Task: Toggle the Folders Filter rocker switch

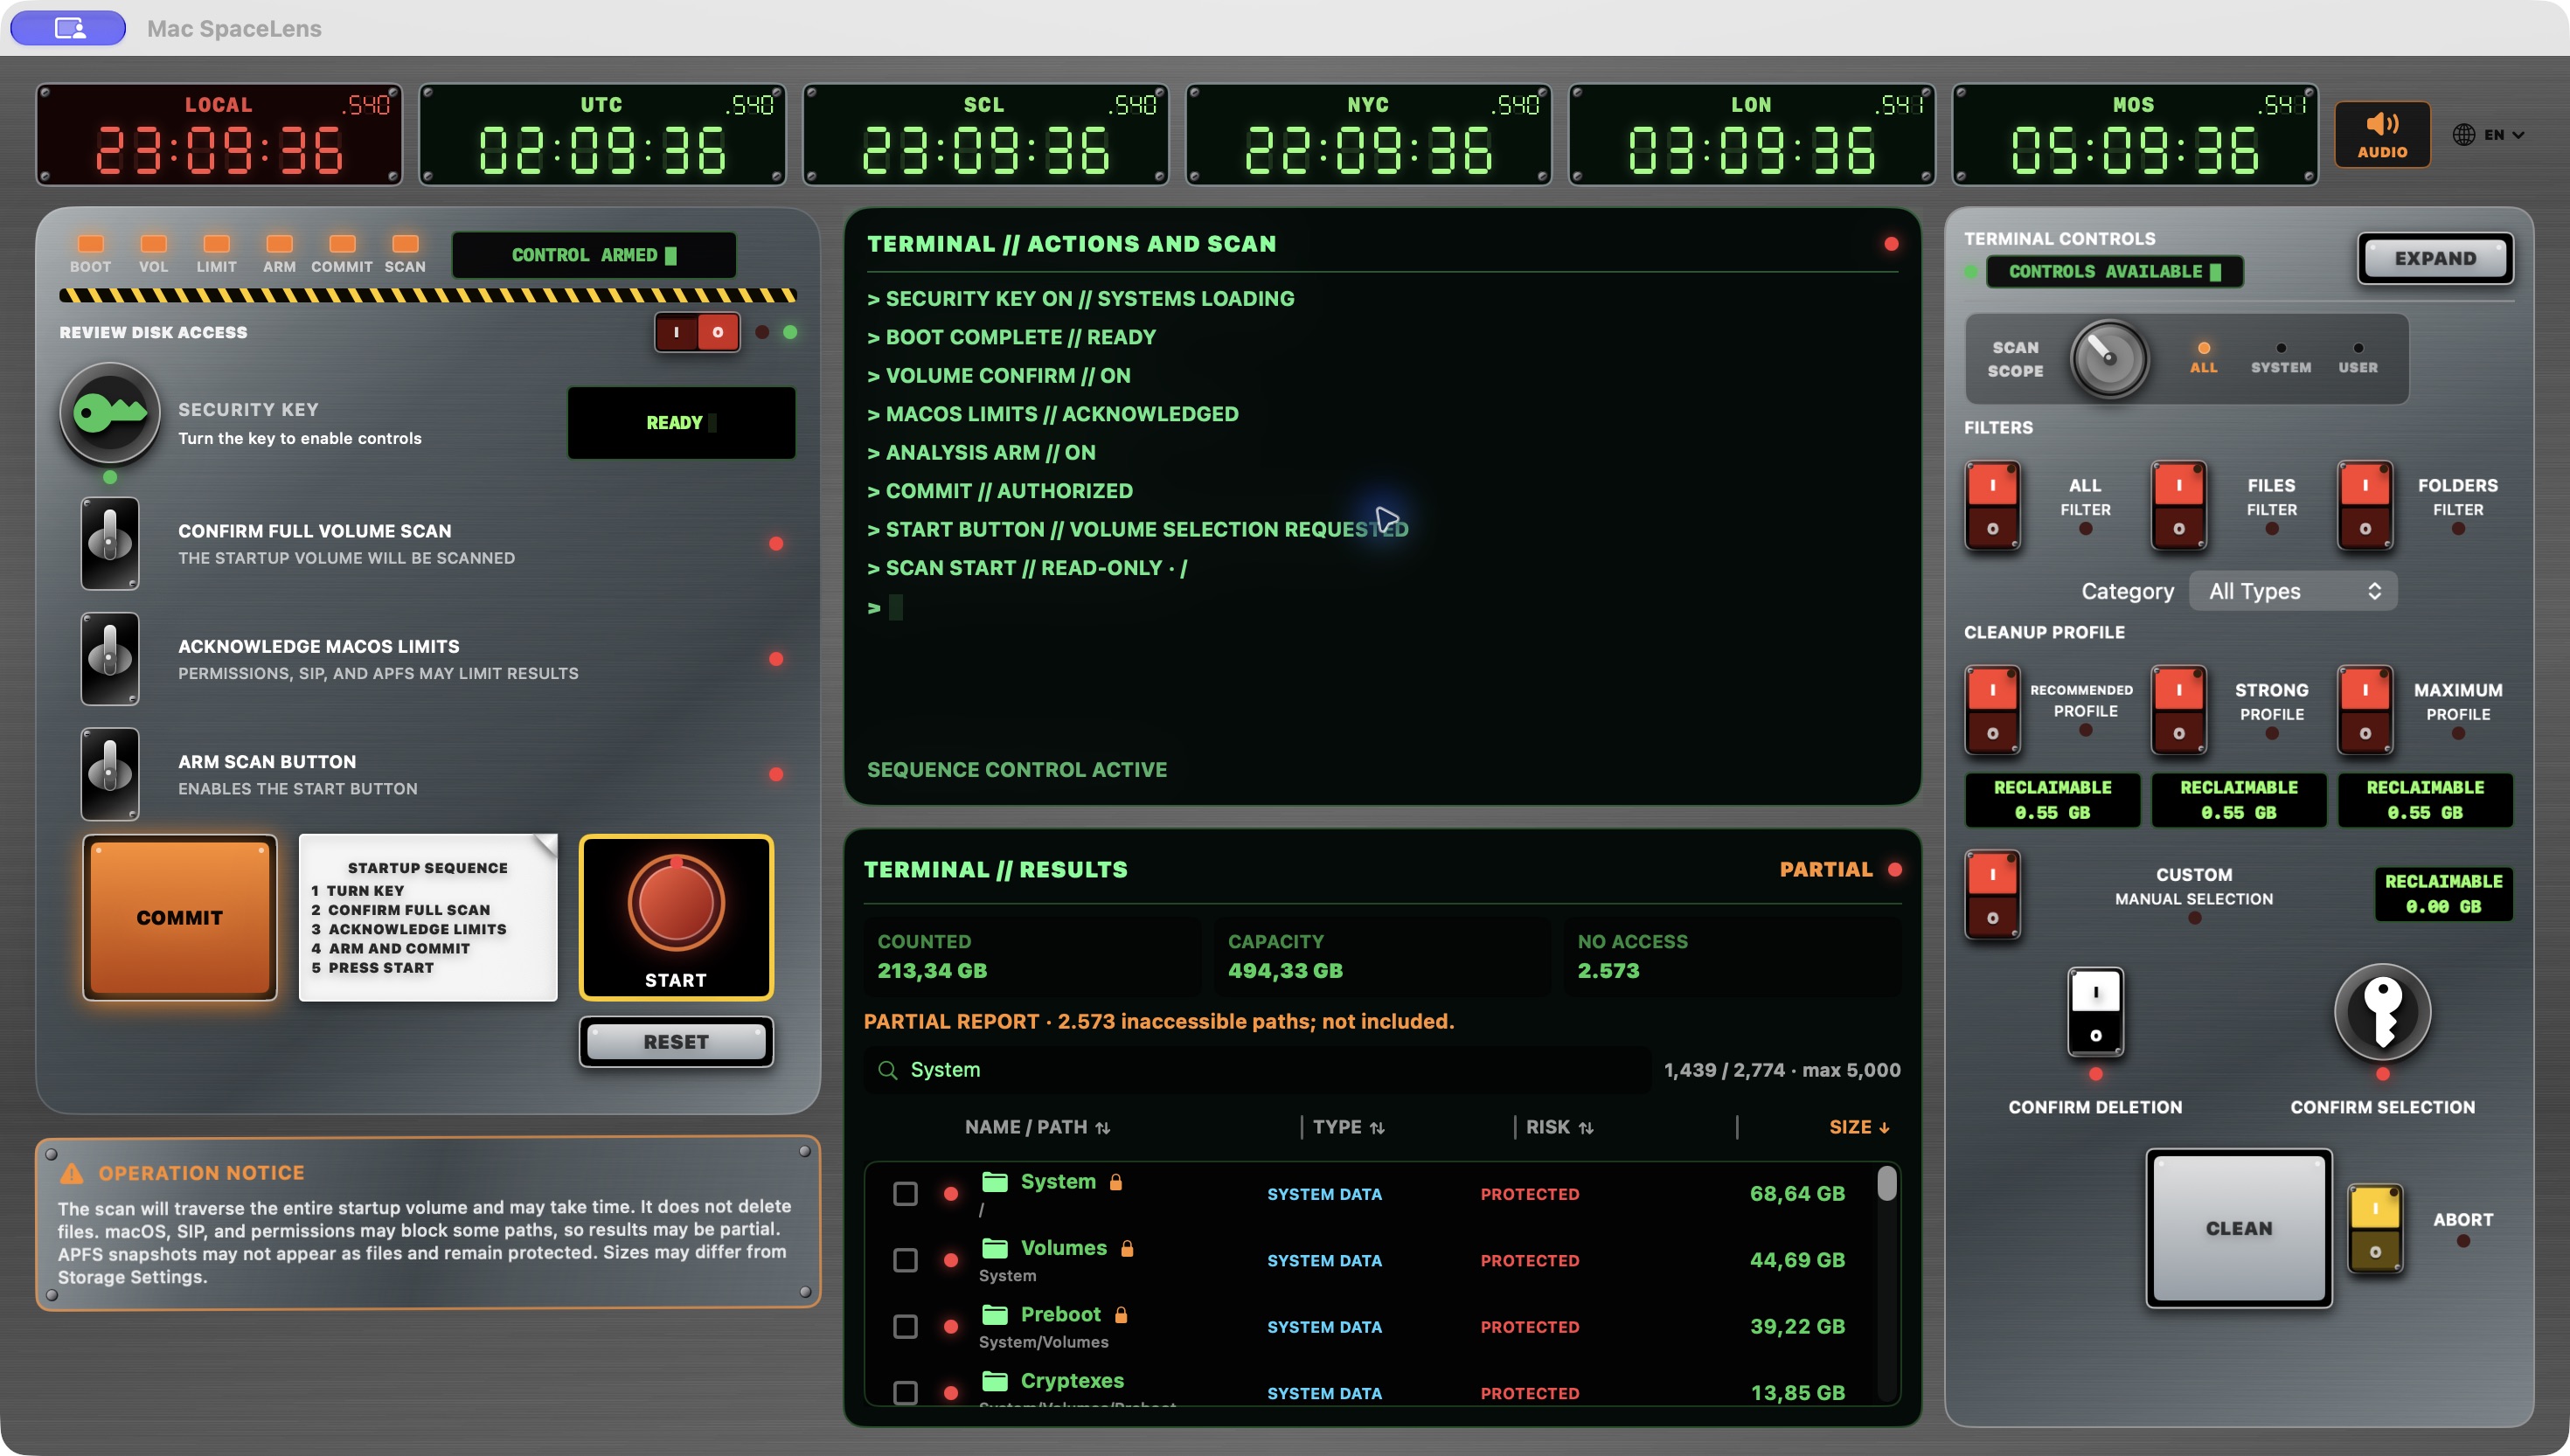Action: click(2364, 505)
